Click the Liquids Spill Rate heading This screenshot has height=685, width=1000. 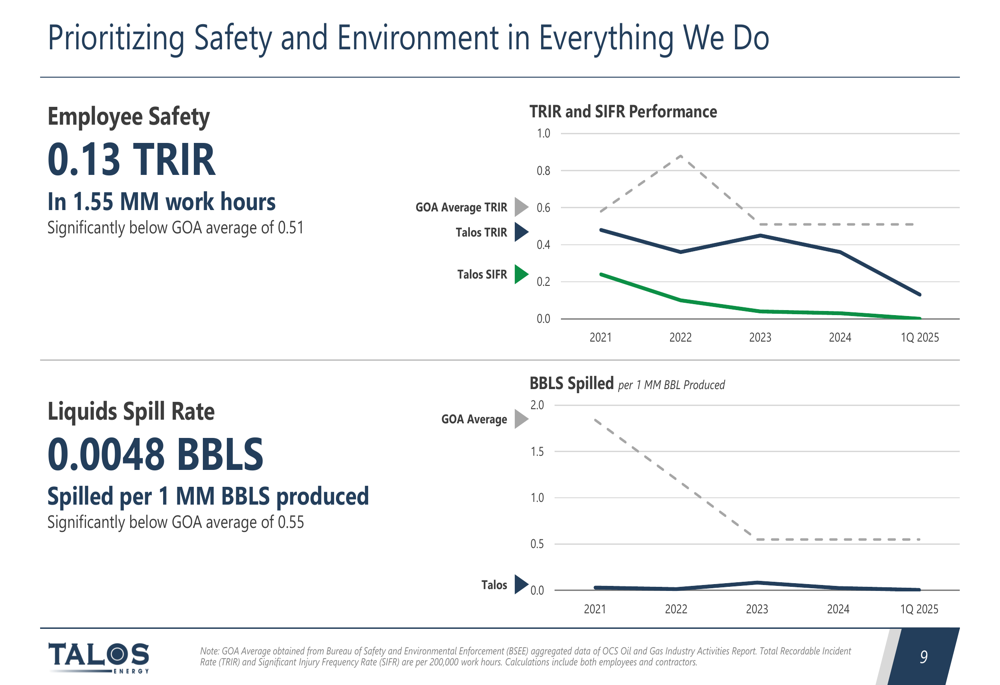[x=131, y=411]
